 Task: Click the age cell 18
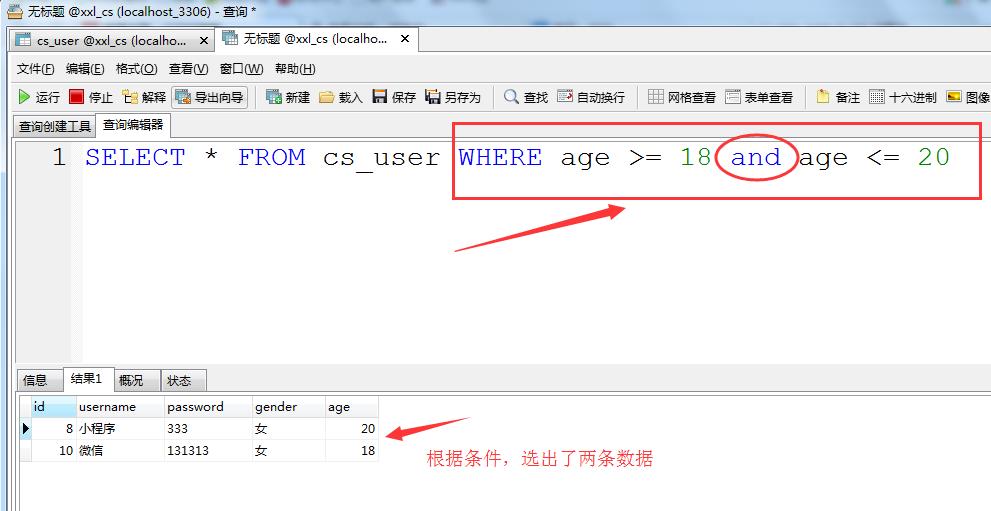click(352, 450)
